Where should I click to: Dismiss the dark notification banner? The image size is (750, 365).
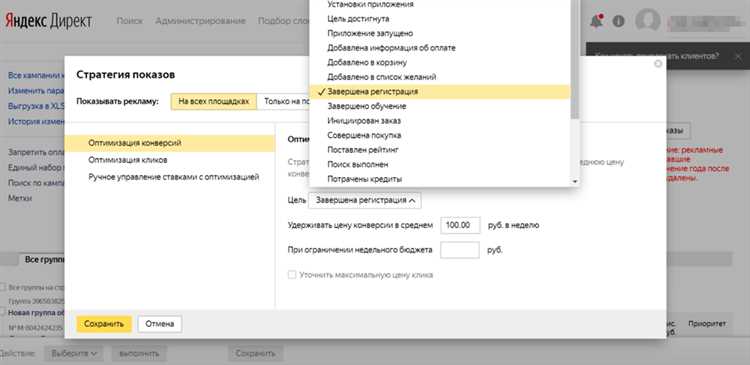(x=738, y=56)
